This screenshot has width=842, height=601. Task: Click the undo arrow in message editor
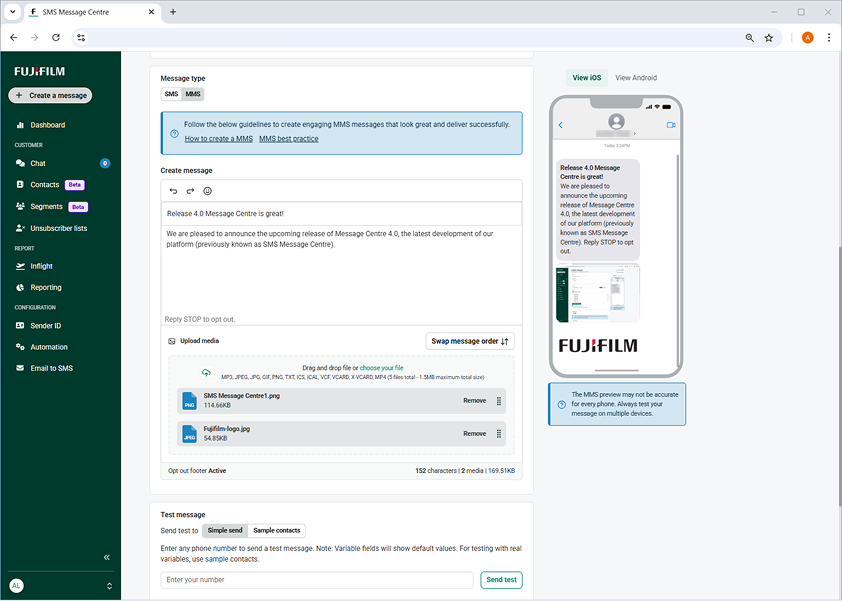point(173,191)
